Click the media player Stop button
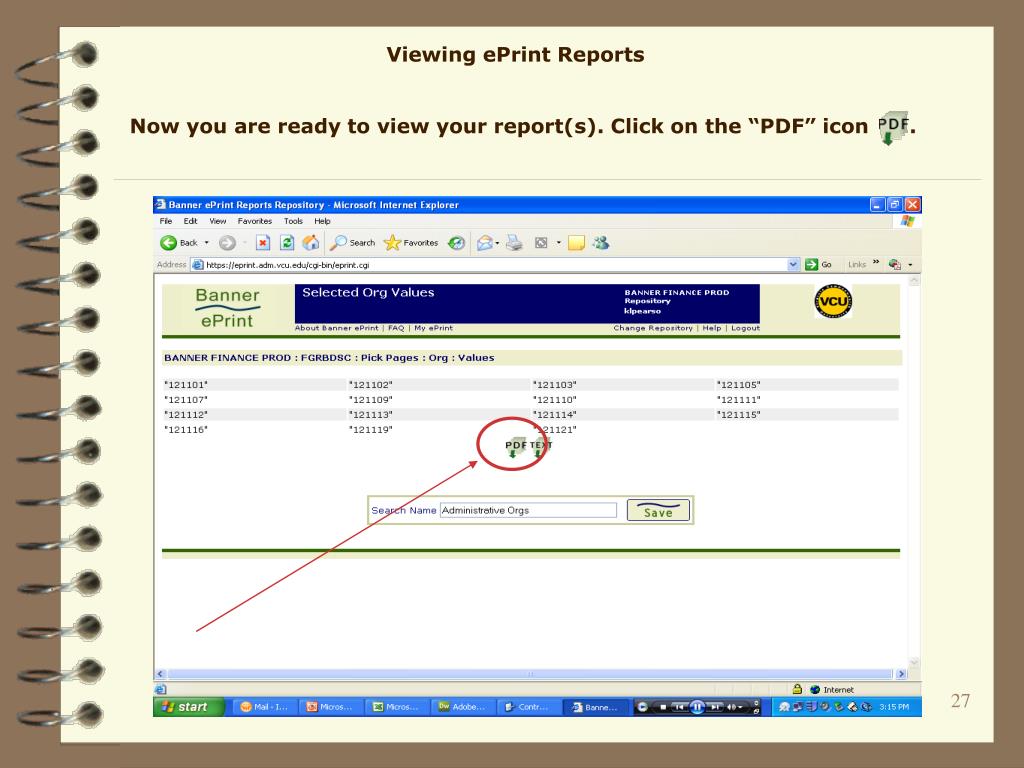The width and height of the screenshot is (1024, 768). [663, 707]
